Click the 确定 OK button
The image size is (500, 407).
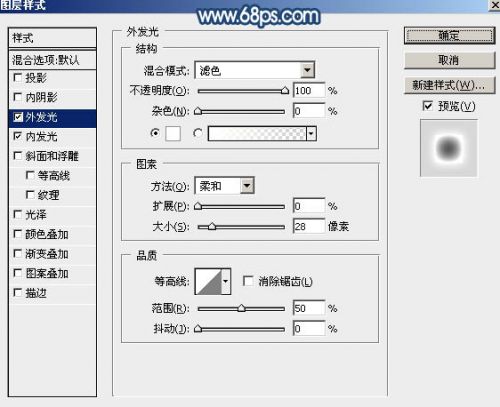coord(450,35)
